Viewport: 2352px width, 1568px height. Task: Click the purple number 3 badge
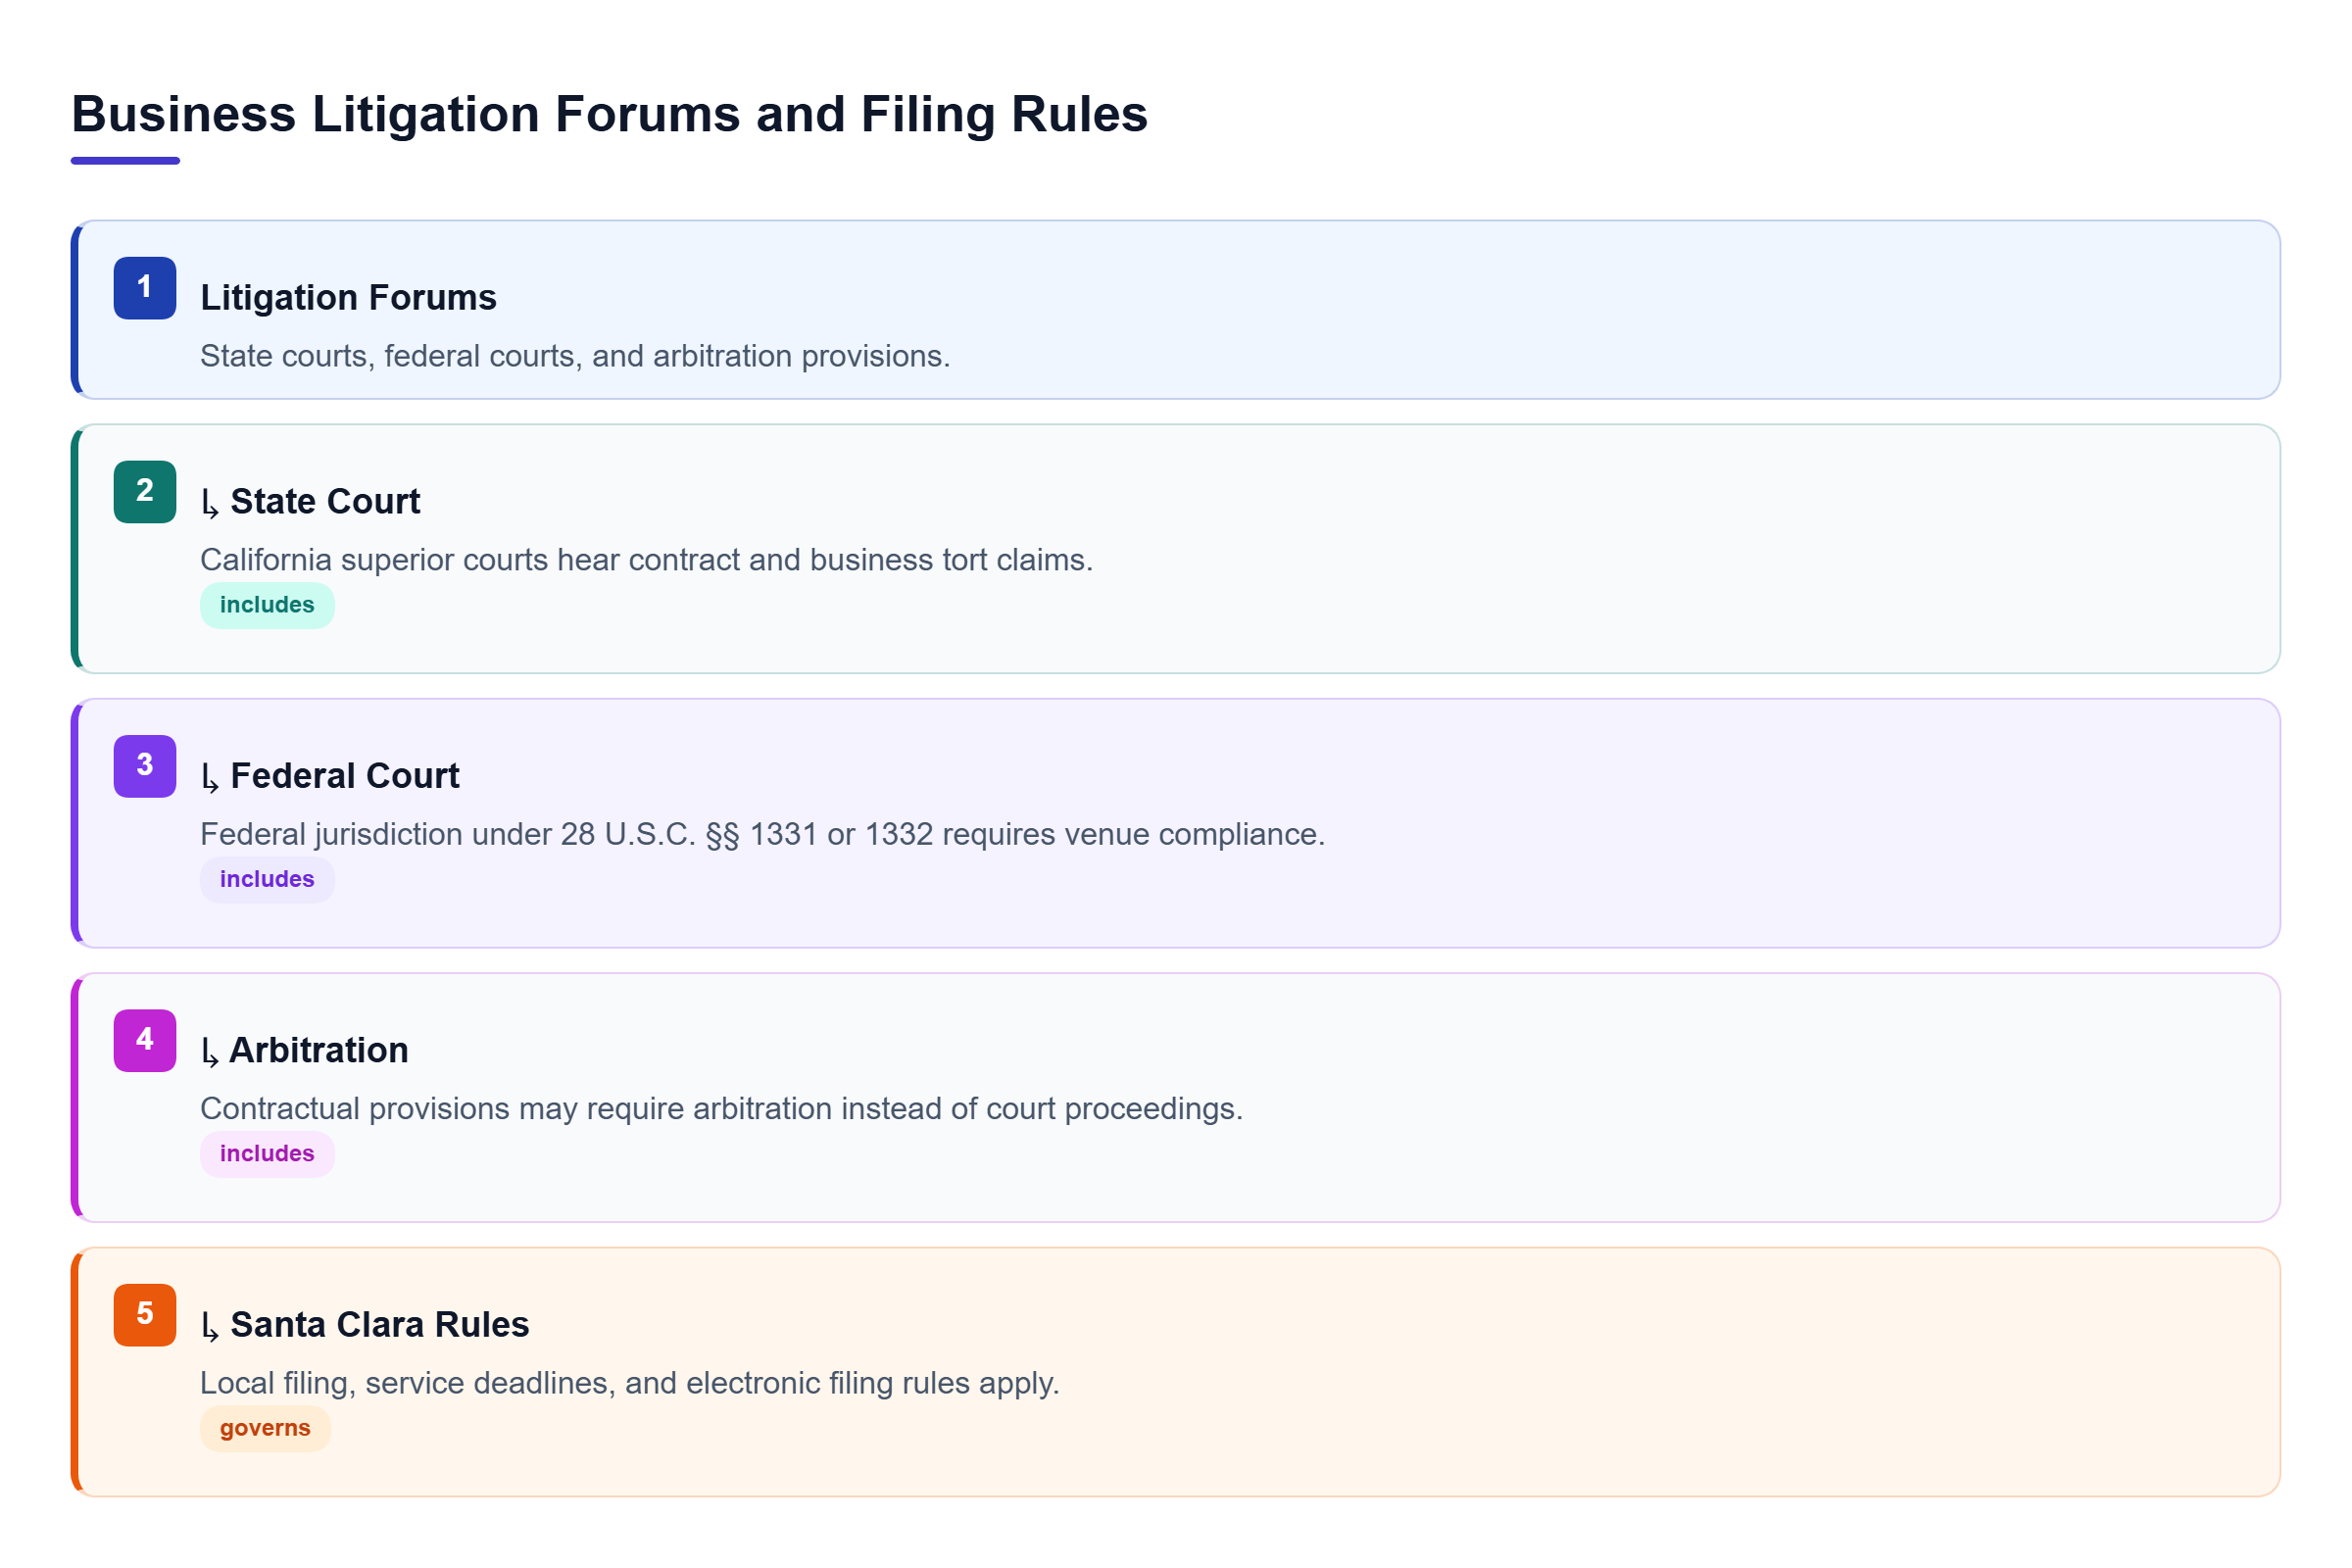[x=145, y=767]
